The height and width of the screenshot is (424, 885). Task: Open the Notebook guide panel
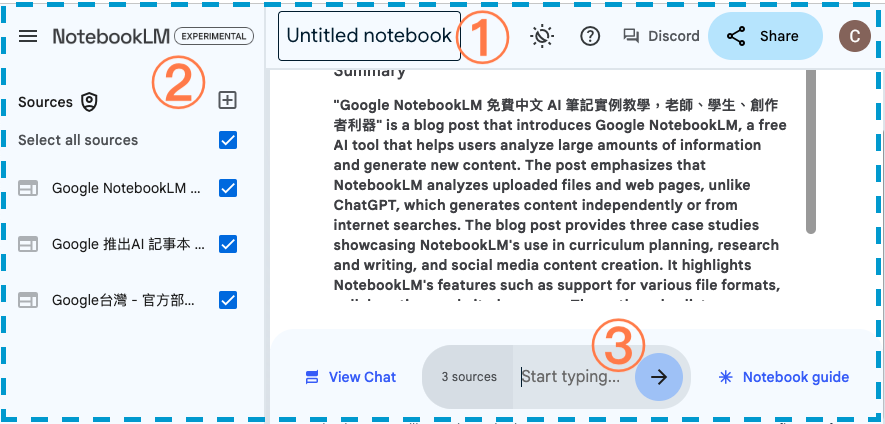(783, 377)
